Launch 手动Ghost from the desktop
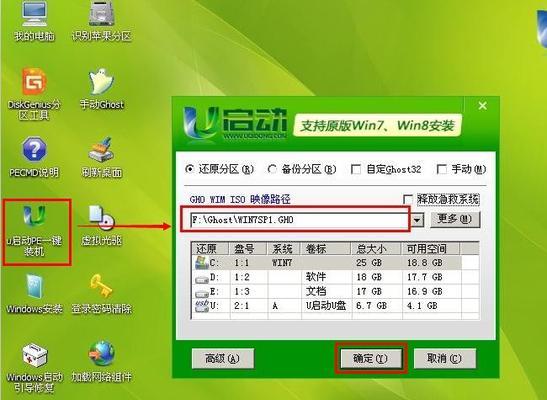 102,89
